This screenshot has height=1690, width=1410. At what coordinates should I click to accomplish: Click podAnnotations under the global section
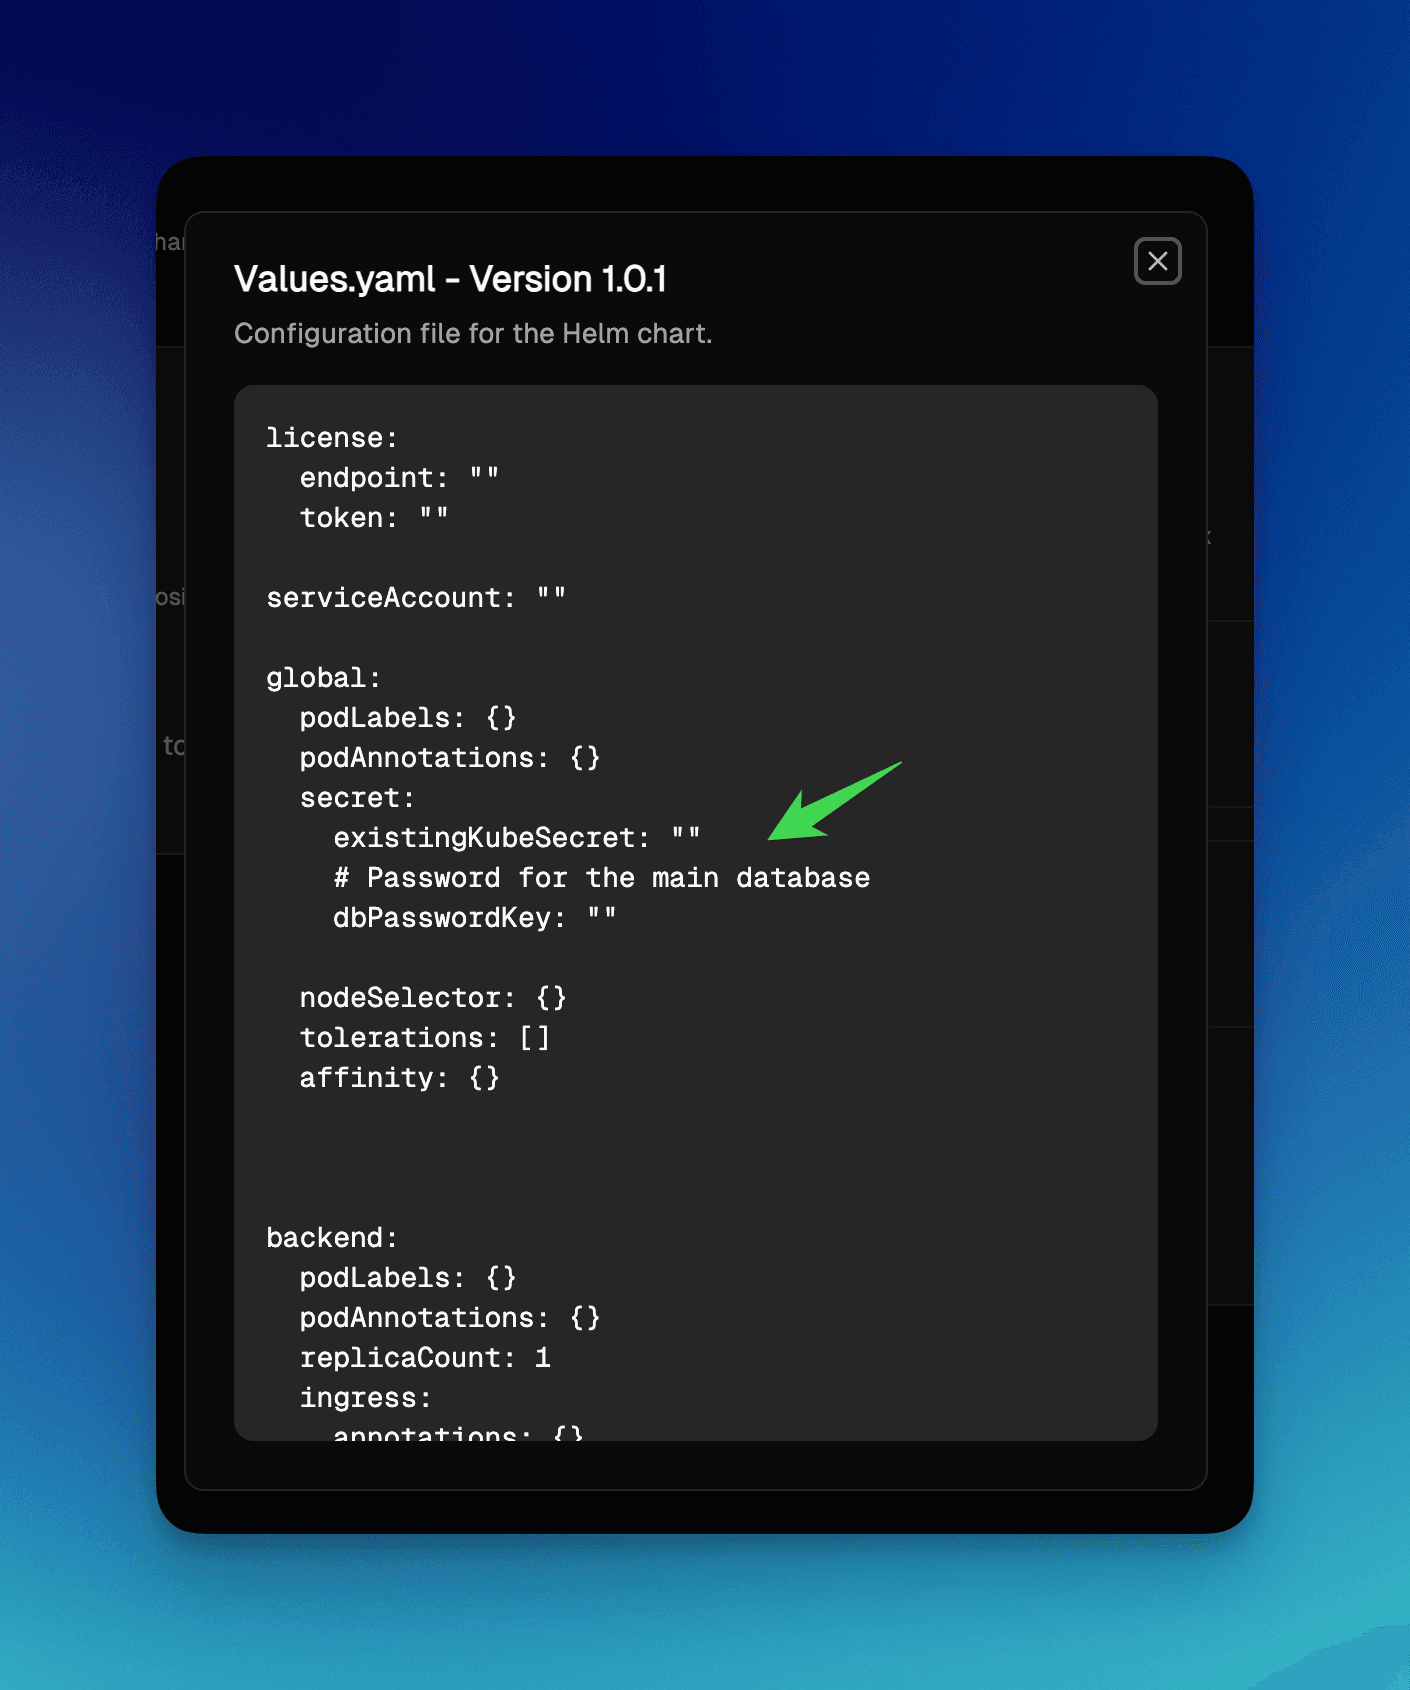click(x=450, y=758)
